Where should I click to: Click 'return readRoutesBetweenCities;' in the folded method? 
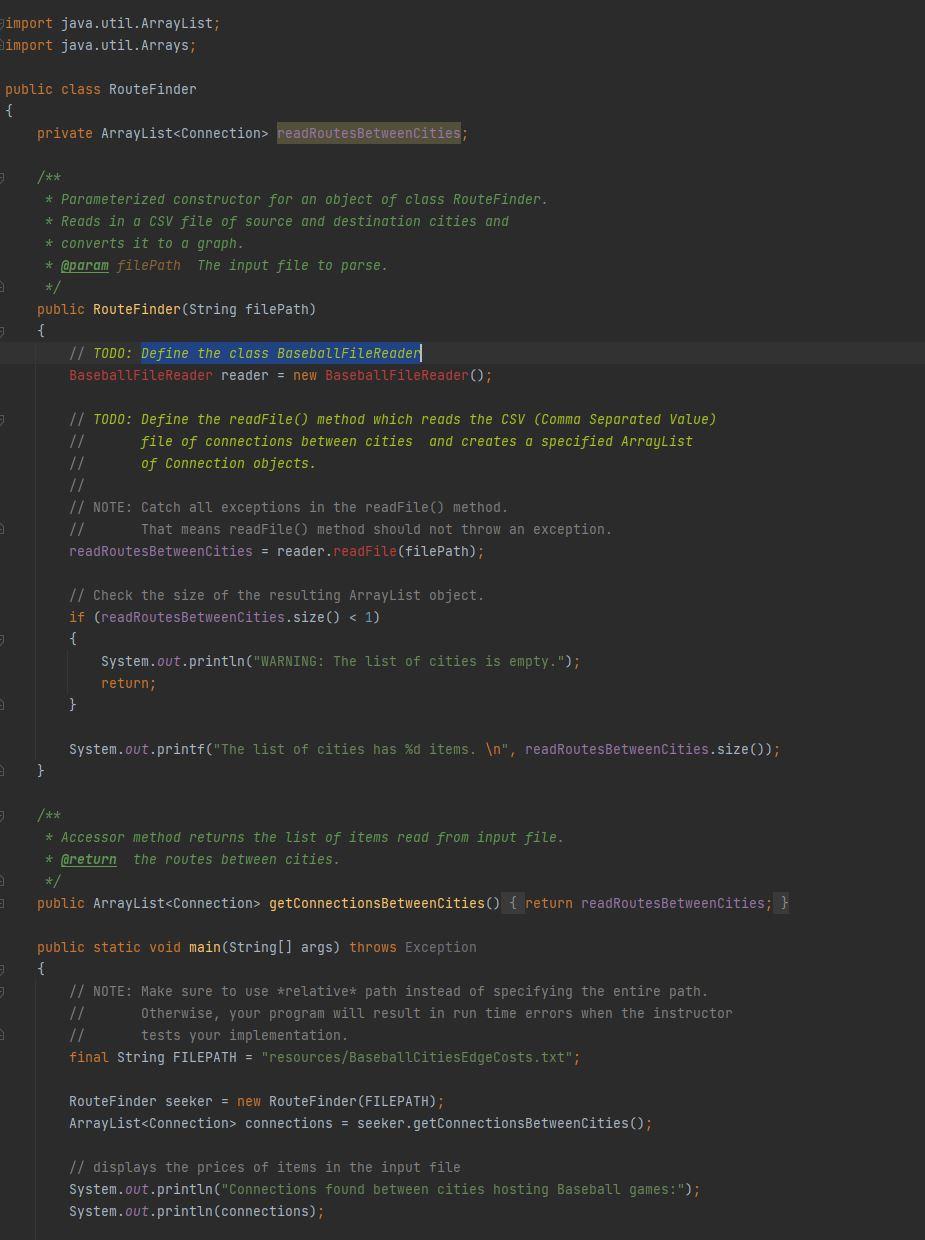[x=649, y=903]
